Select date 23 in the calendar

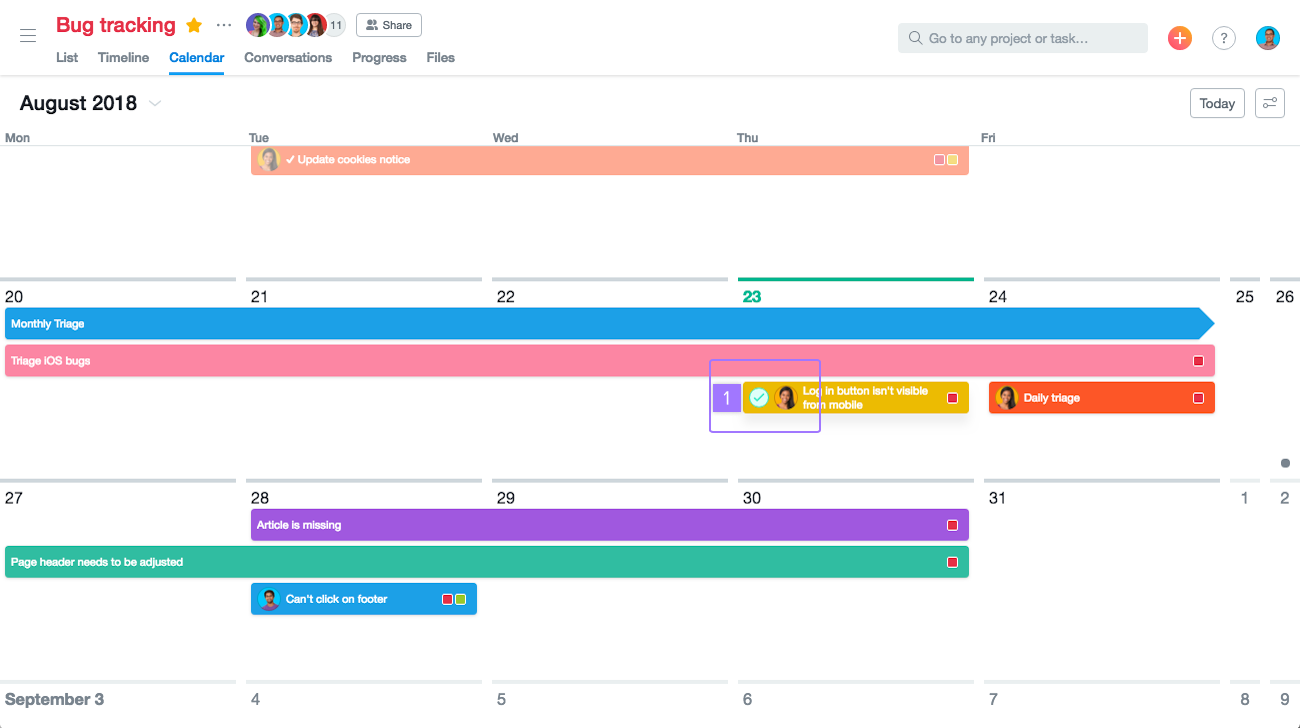pyautogui.click(x=752, y=297)
